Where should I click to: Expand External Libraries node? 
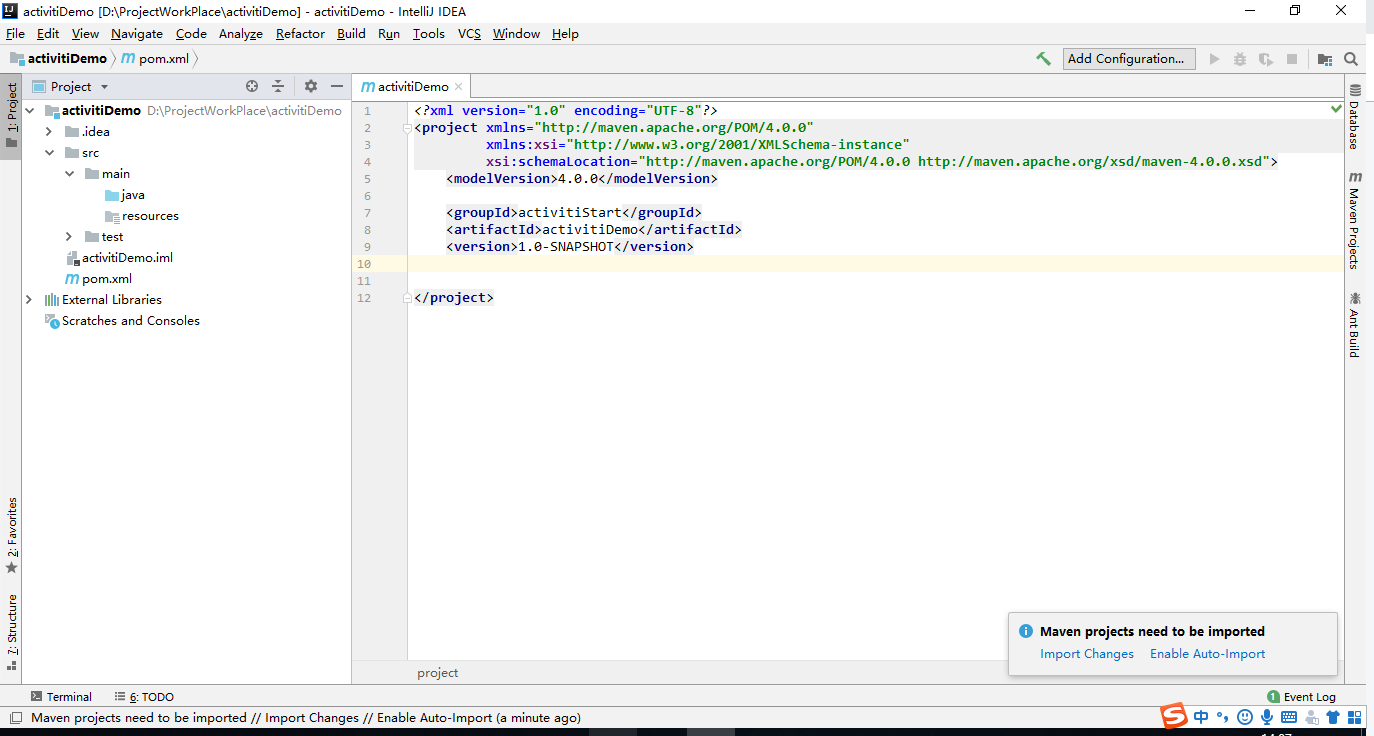(x=30, y=300)
